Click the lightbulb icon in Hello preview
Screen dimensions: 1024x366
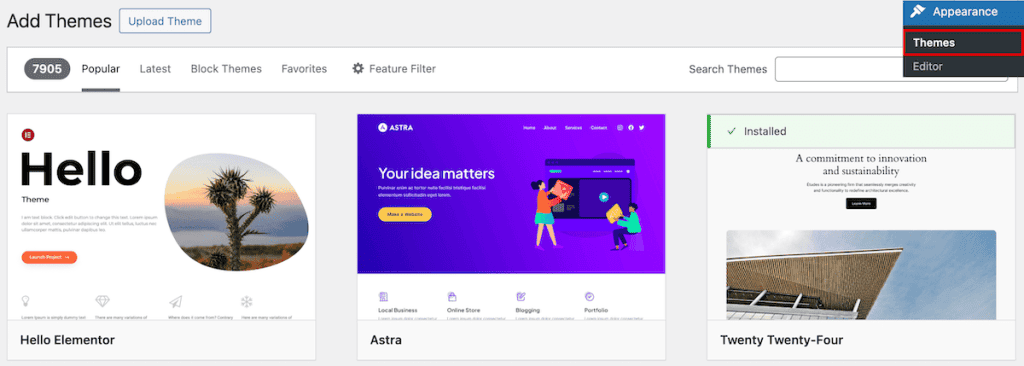26,301
